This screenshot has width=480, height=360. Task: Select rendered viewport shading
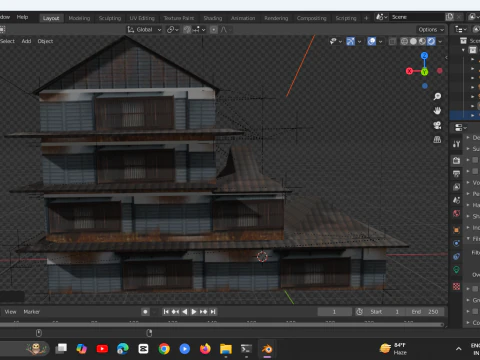click(431, 41)
